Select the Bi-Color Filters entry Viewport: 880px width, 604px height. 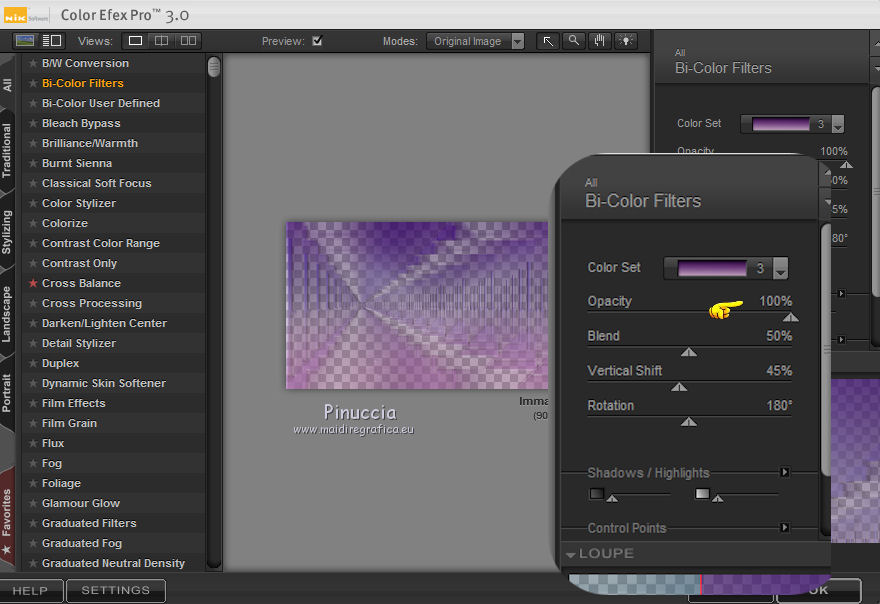point(82,83)
